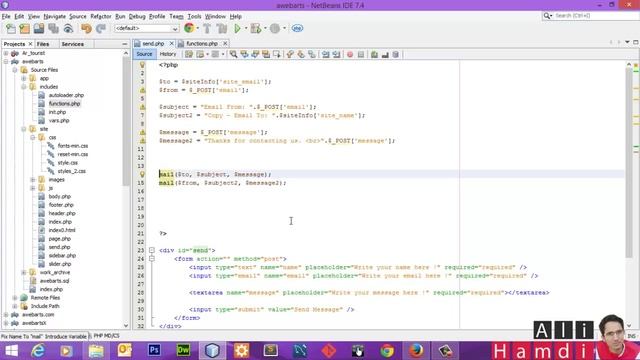Switch to the Services panel tab
Viewport: 640px width, 360px height.
click(x=73, y=44)
